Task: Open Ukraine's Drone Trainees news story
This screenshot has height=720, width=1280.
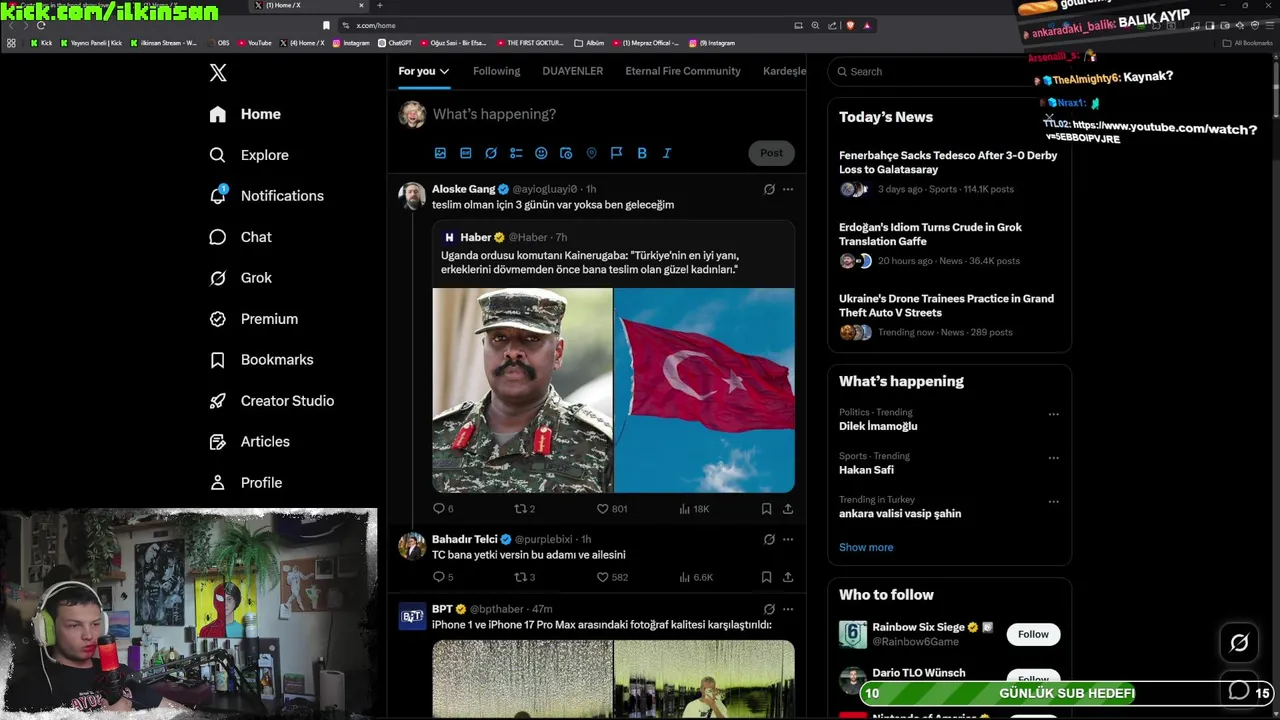Action: coord(949,316)
